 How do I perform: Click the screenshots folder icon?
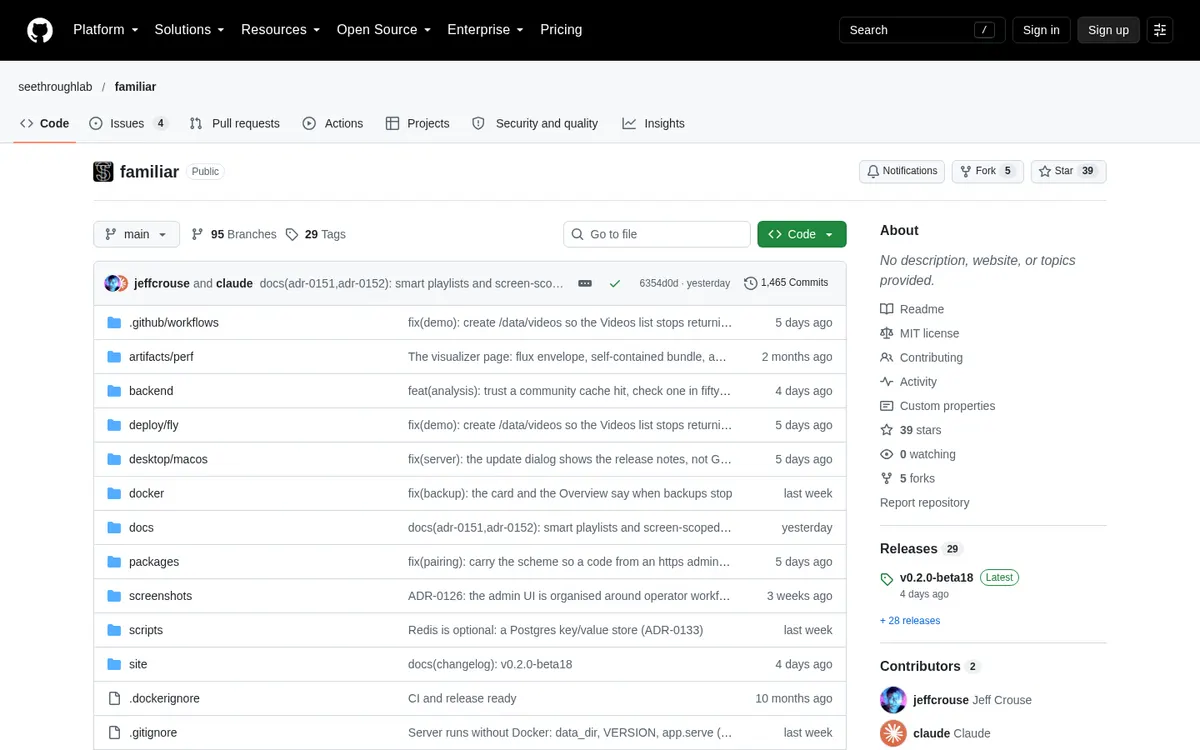click(113, 596)
